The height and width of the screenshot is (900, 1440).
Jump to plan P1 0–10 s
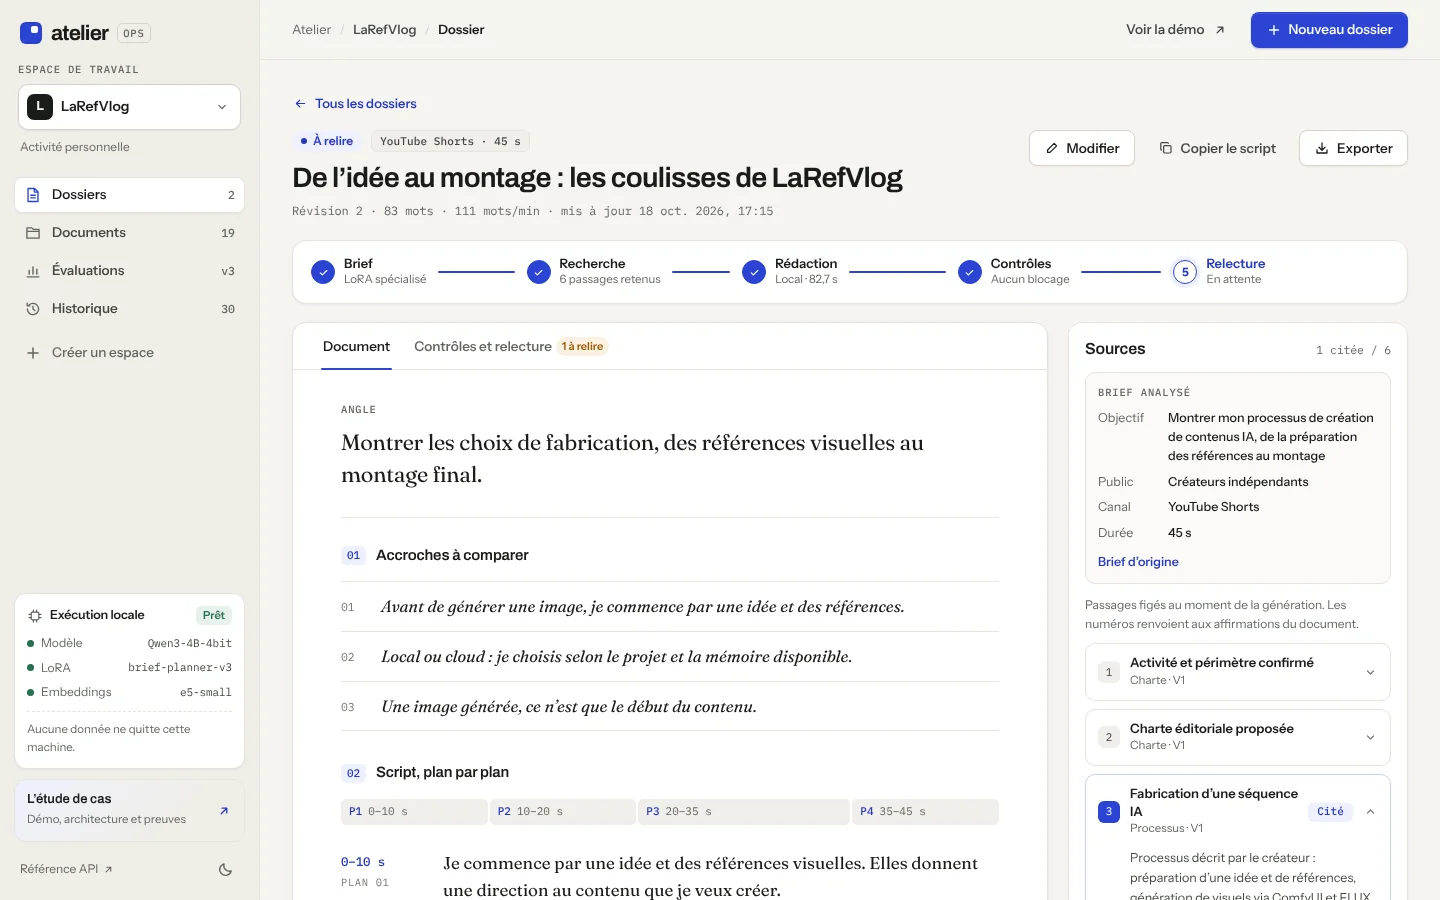tap(414, 812)
